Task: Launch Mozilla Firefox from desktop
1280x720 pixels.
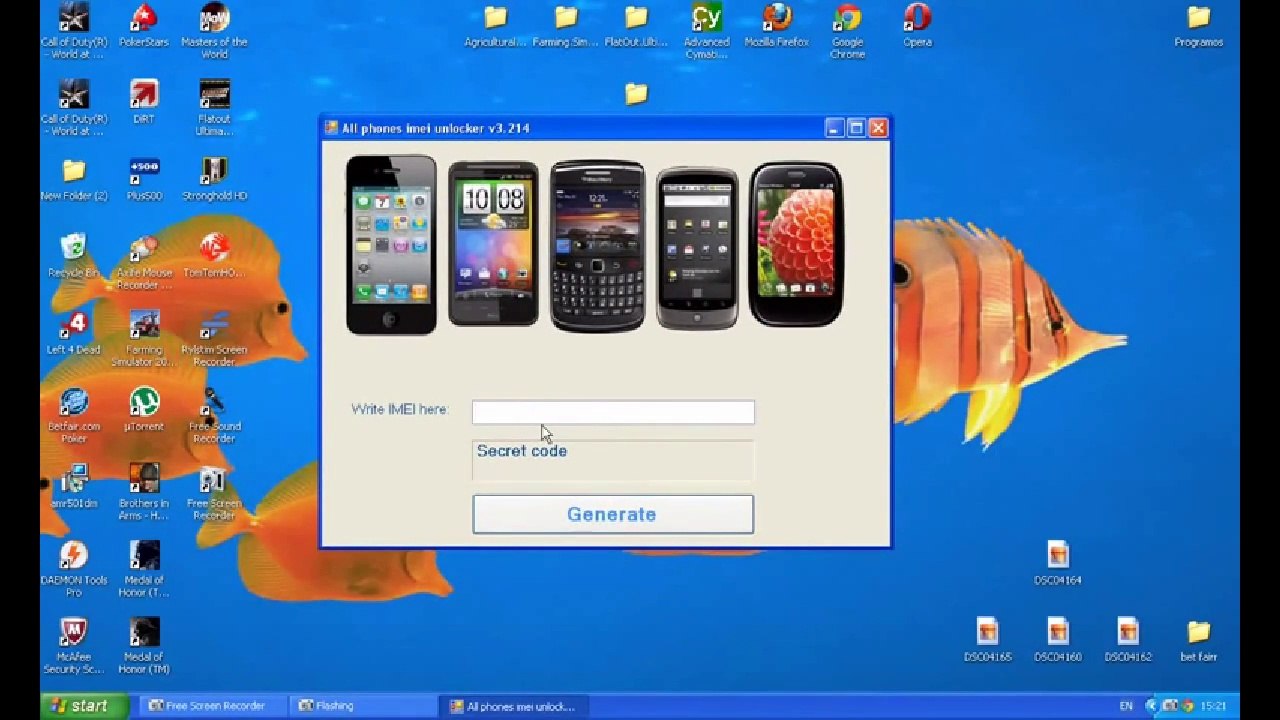Action: pyautogui.click(x=777, y=26)
